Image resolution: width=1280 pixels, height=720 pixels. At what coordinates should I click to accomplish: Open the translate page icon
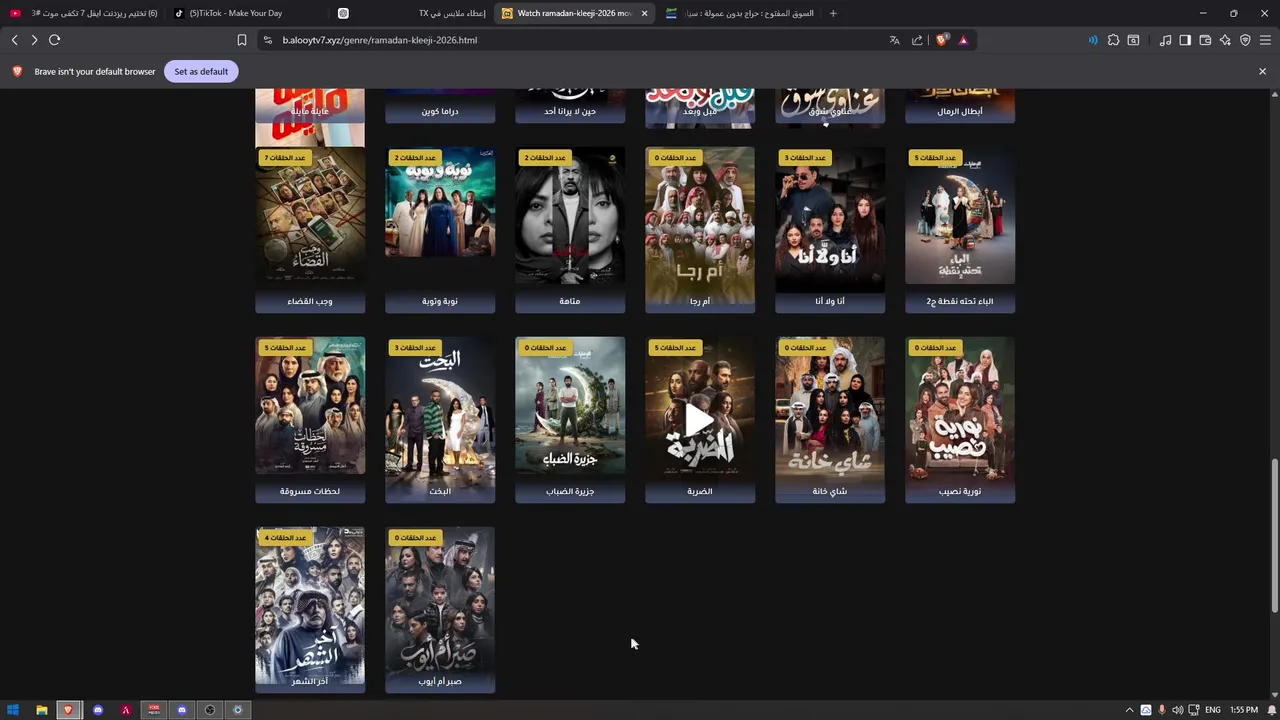coord(894,40)
